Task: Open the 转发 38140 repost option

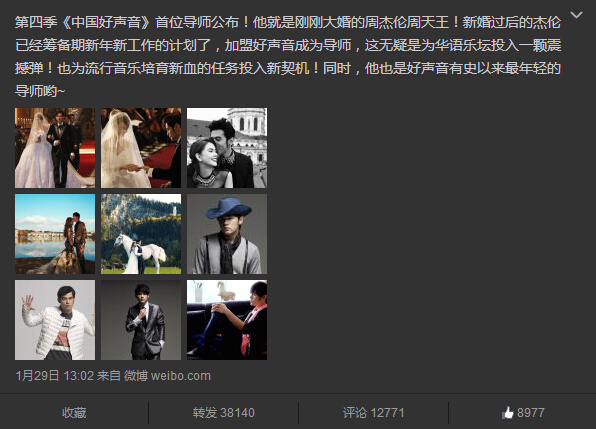Action: 224,413
